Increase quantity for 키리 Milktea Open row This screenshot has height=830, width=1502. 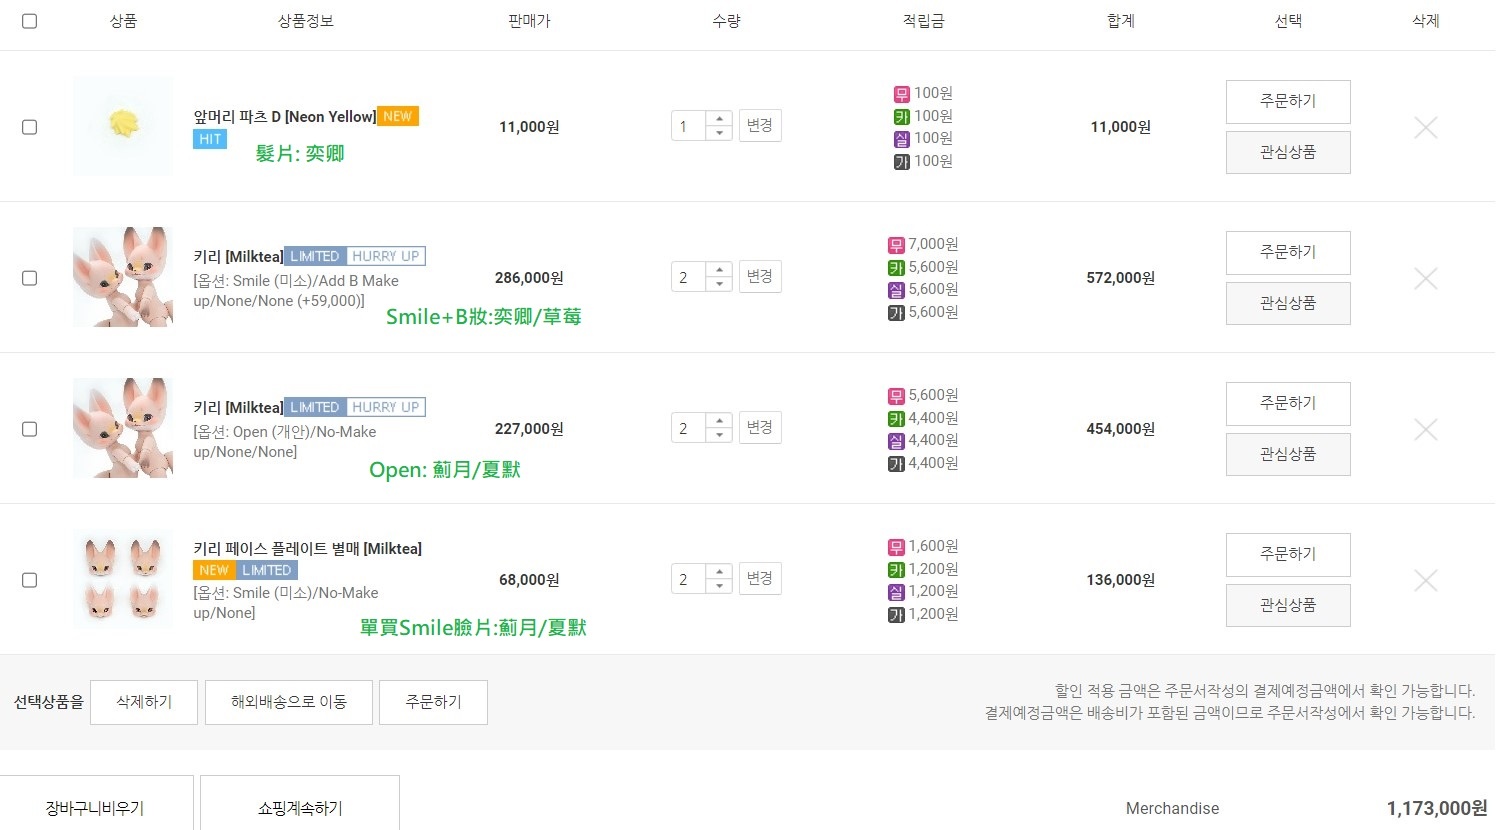pos(719,421)
